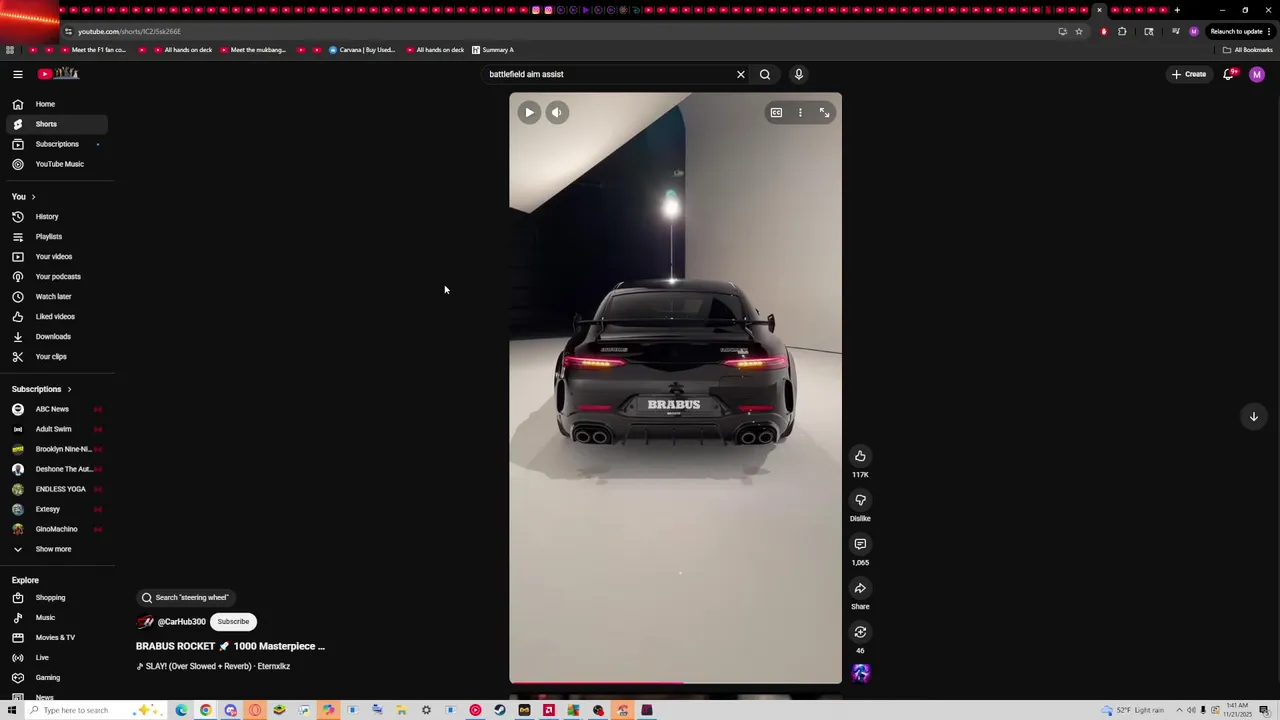The image size is (1280, 720).
Task: Open the comments with 1,065 count
Action: 860,544
